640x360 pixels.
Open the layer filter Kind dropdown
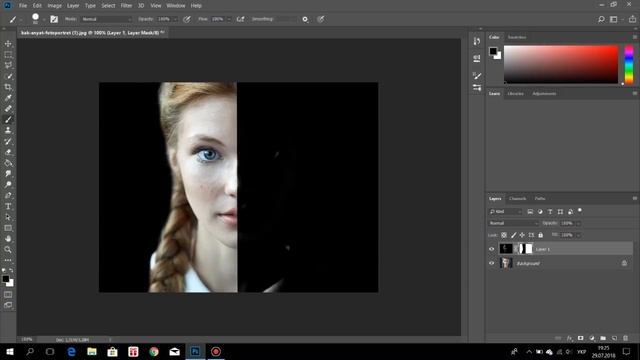pyautogui.click(x=505, y=211)
